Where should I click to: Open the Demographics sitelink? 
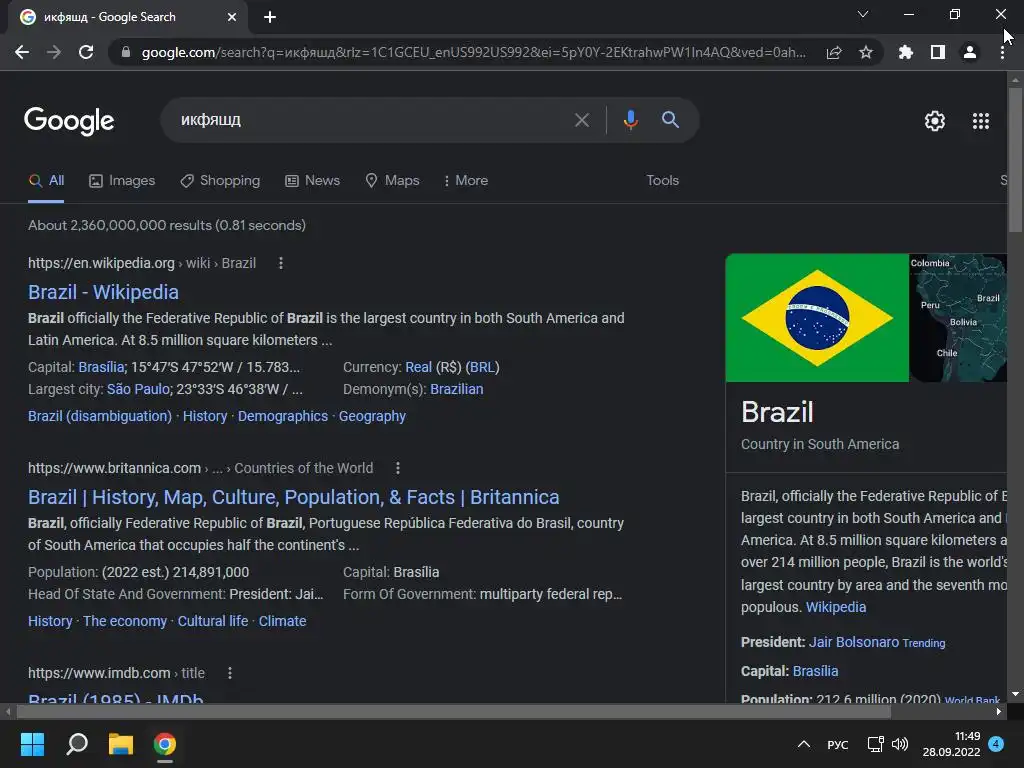click(x=283, y=416)
